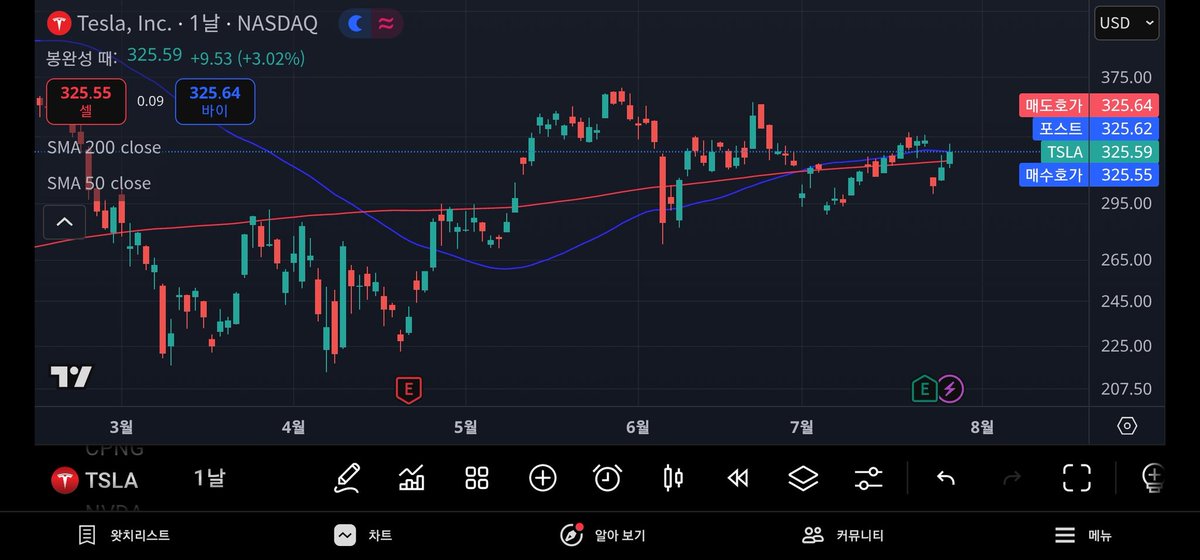Open the indicators chart icon
Image resolution: width=1200 pixels, height=560 pixels.
(411, 478)
